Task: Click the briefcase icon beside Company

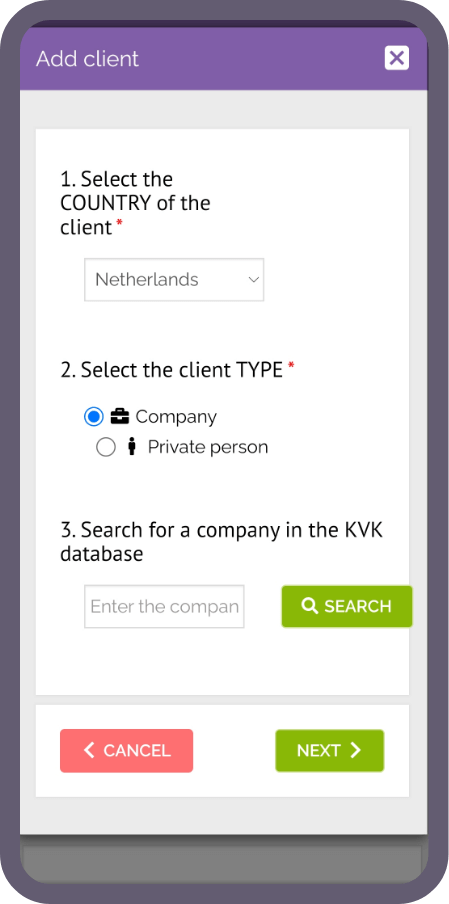Action: (119, 416)
